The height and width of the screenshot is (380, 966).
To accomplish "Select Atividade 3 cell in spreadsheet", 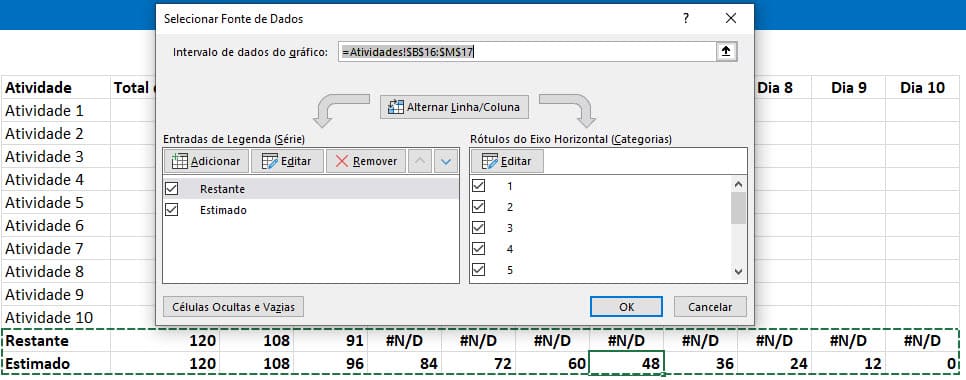I will point(55,156).
